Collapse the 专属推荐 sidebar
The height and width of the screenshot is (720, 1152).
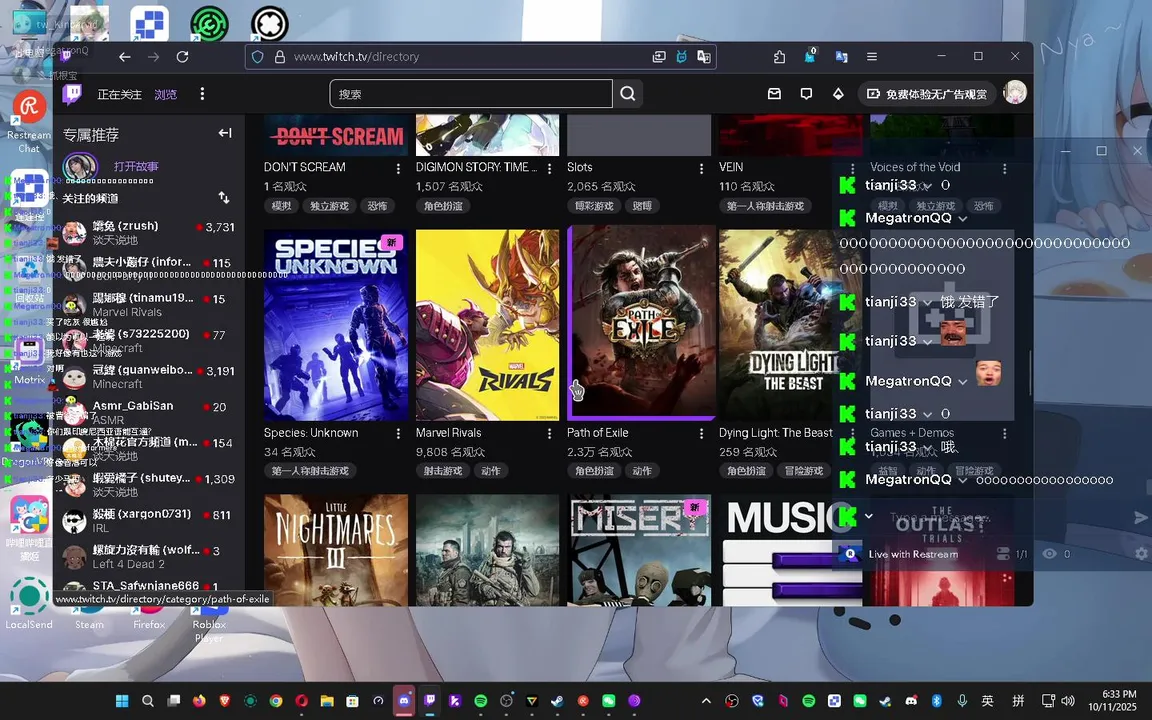coord(225,133)
